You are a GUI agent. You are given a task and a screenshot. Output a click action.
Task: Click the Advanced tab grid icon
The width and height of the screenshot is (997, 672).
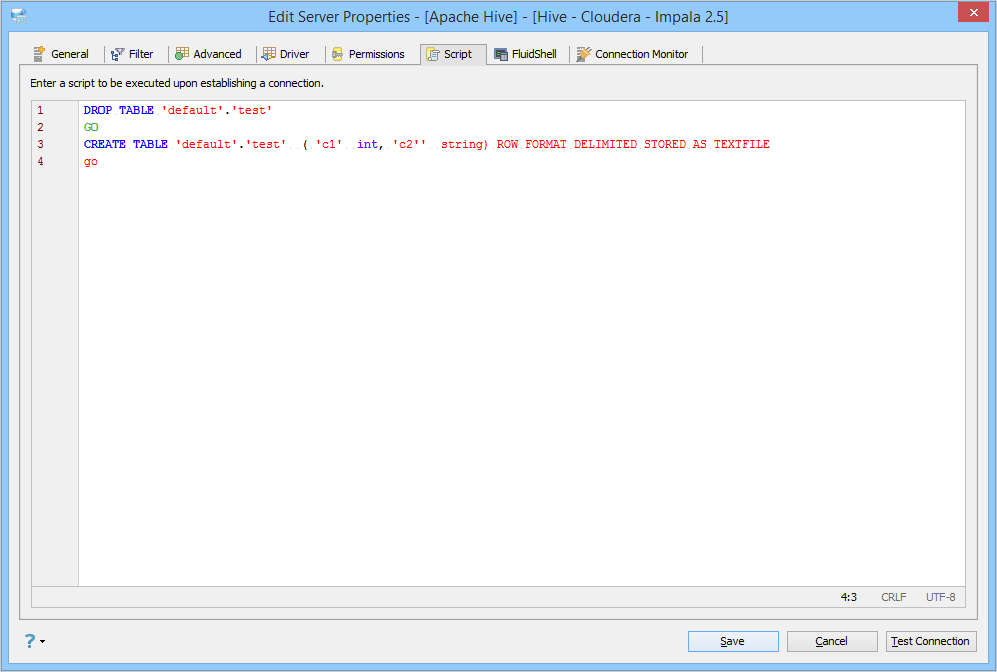coord(182,54)
